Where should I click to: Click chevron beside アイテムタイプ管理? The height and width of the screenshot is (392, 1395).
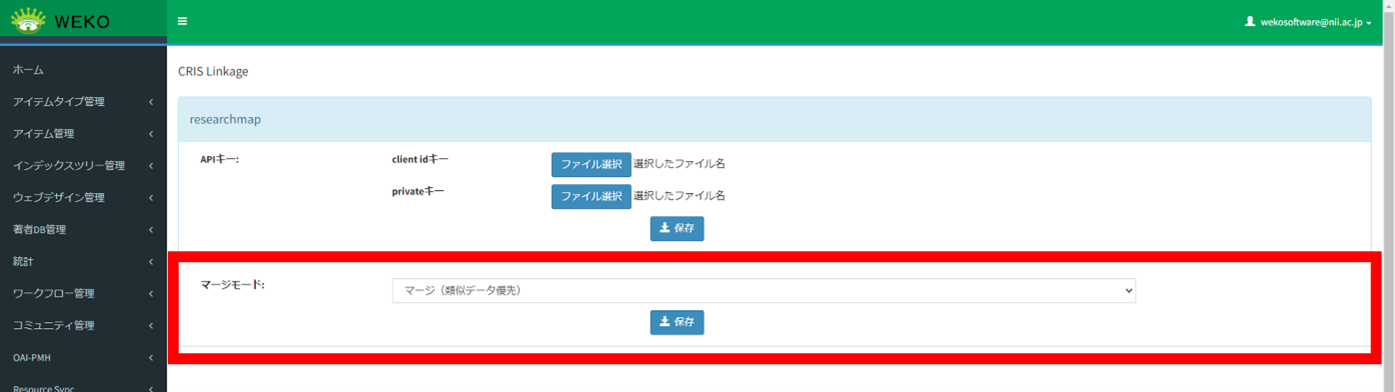(151, 102)
